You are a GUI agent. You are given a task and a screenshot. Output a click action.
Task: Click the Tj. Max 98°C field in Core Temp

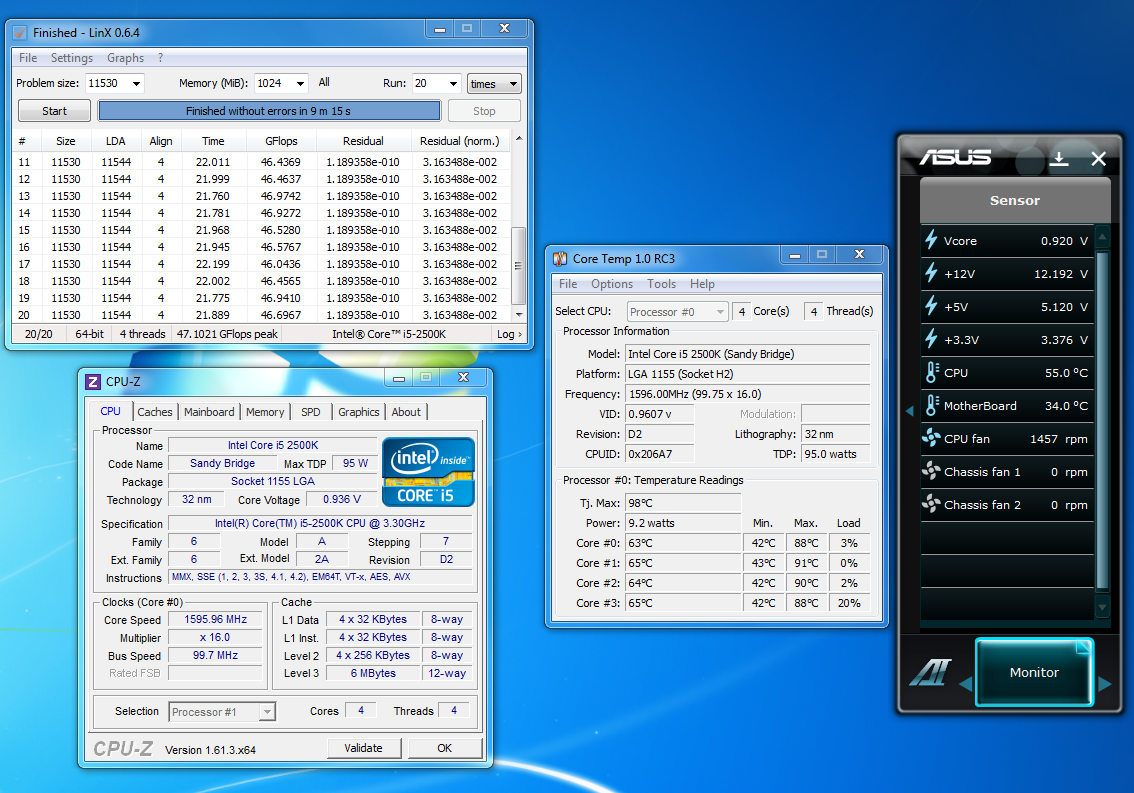coord(683,503)
